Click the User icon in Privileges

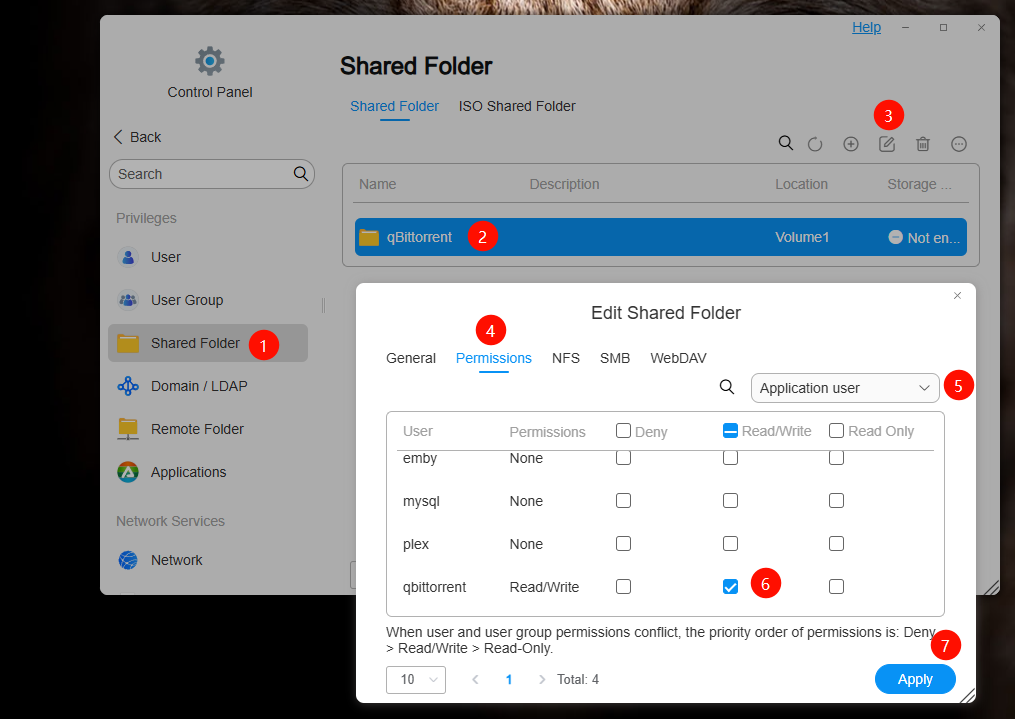(128, 257)
